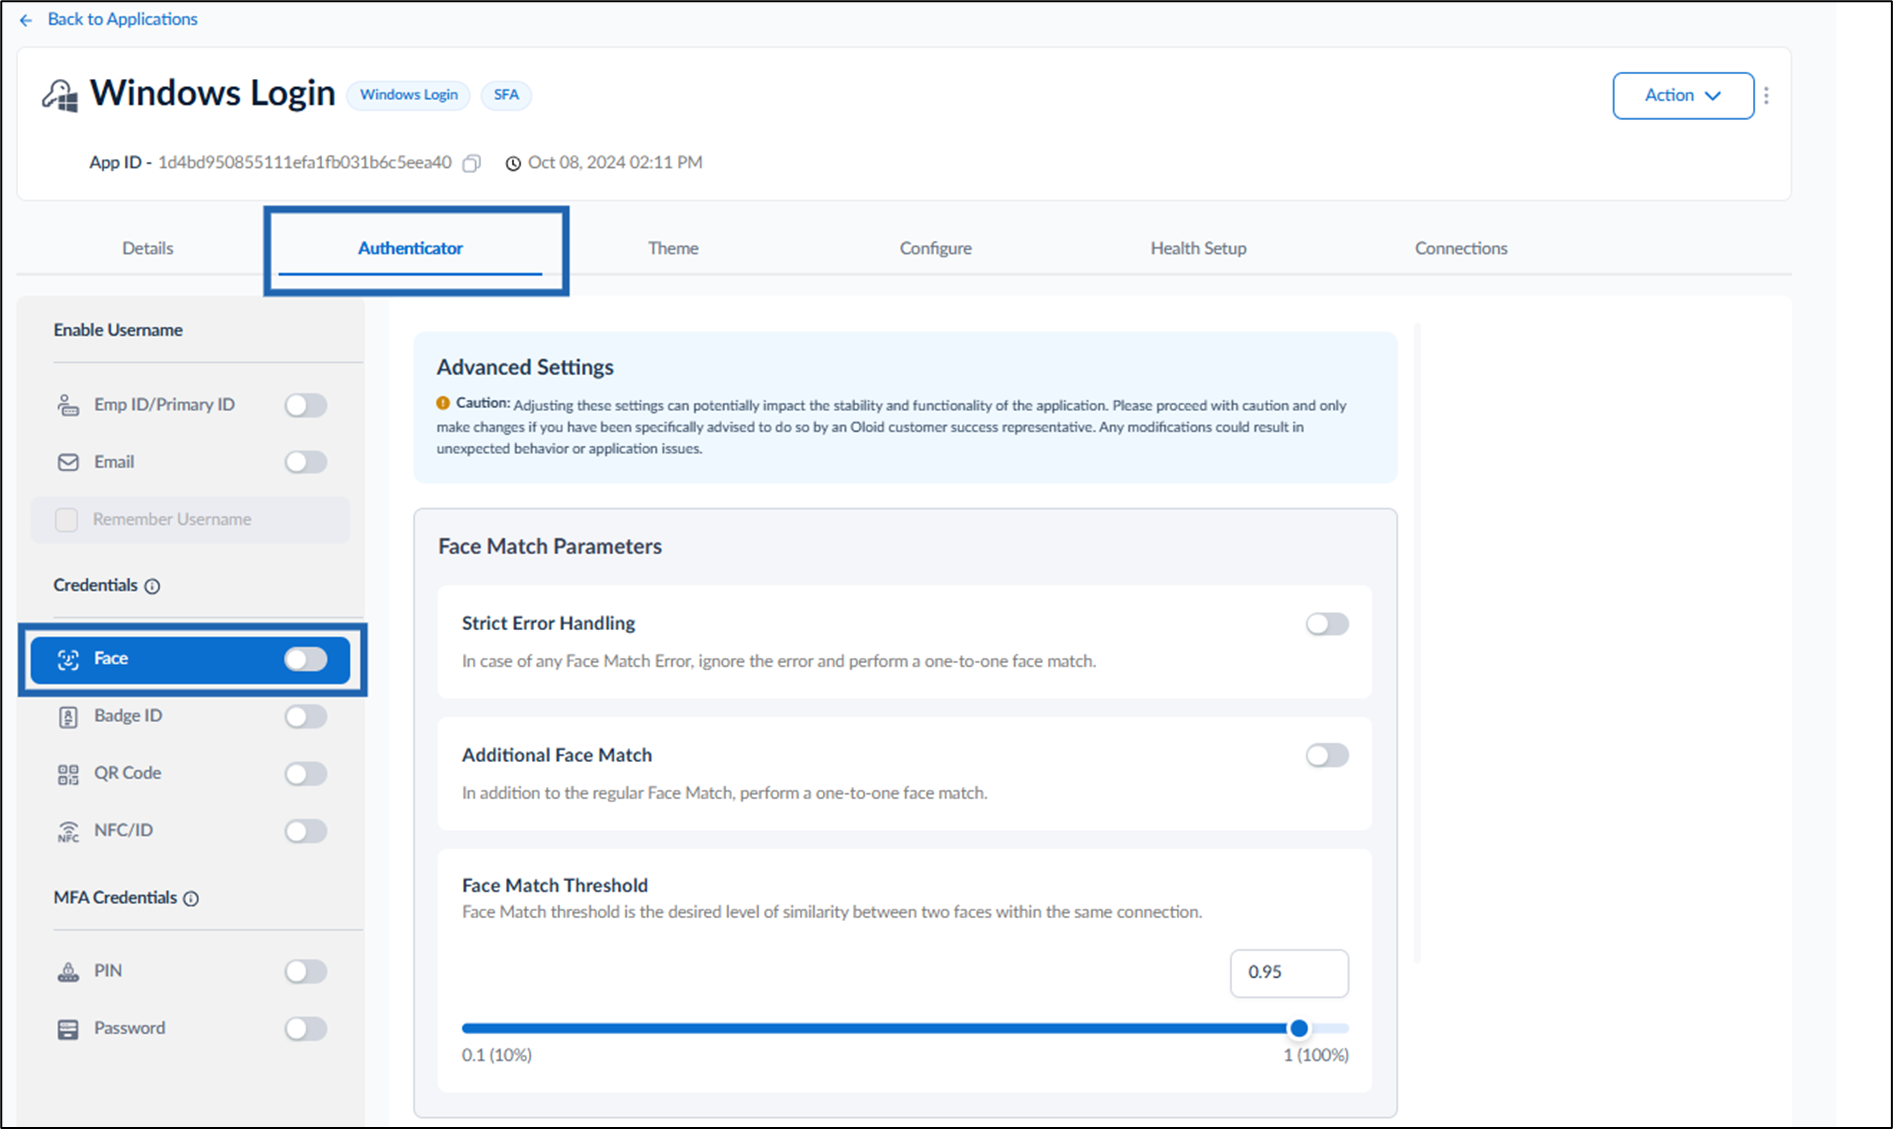Switch to the Details tab

coord(148,248)
